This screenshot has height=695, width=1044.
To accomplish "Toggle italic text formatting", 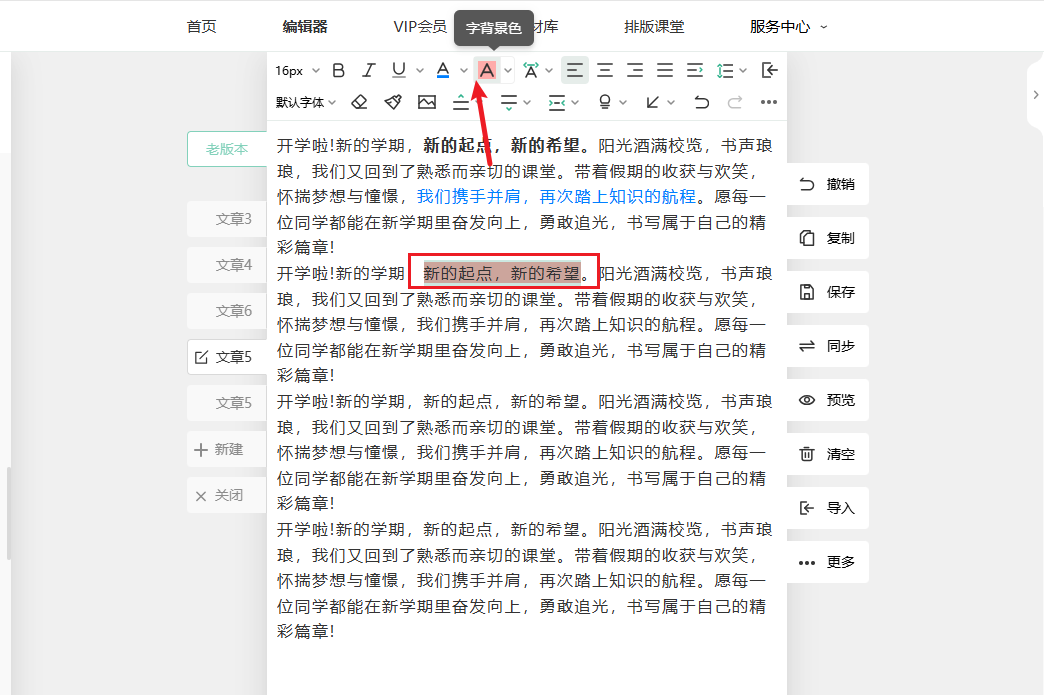I will tap(368, 70).
